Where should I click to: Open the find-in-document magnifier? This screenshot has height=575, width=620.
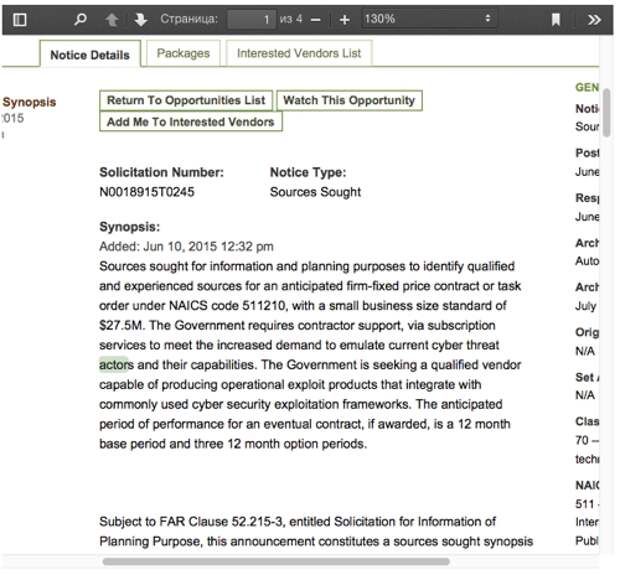pos(80,19)
